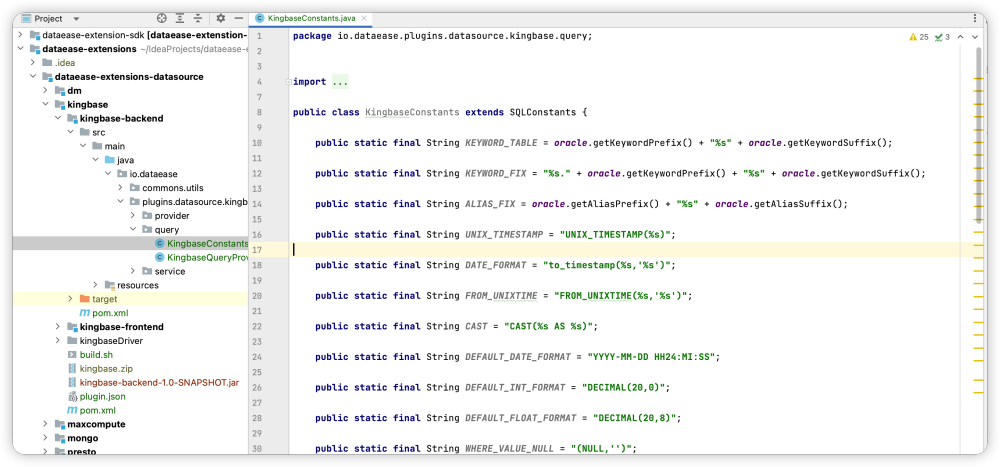Click the plugin.json file icon
Screen dimensions: 1000x467
pyautogui.click(x=72, y=396)
